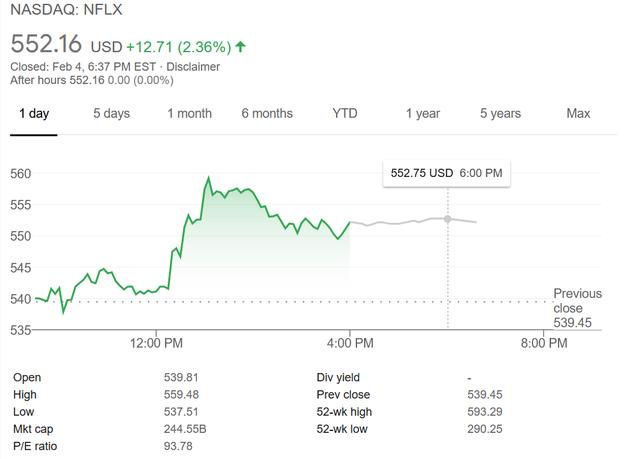Switch to the 1 year view
The width and height of the screenshot is (630, 459).
tap(422, 113)
